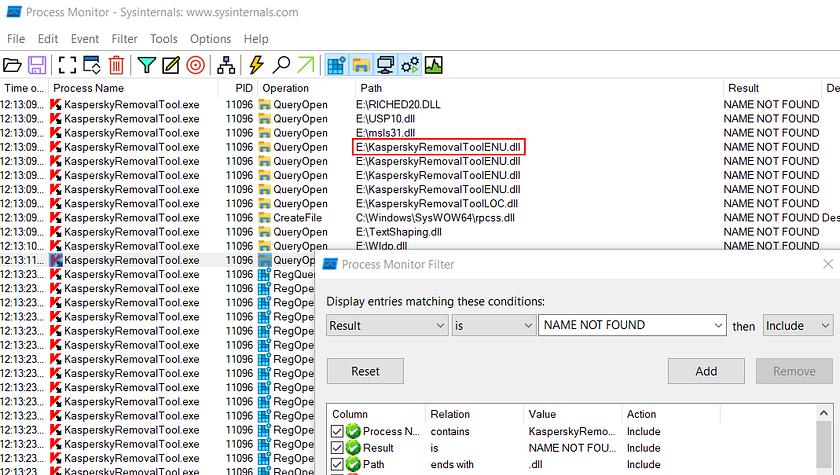Select the E:\RICHED20.DLL path row
Image resolution: width=840 pixels, height=475 pixels.
point(398,104)
